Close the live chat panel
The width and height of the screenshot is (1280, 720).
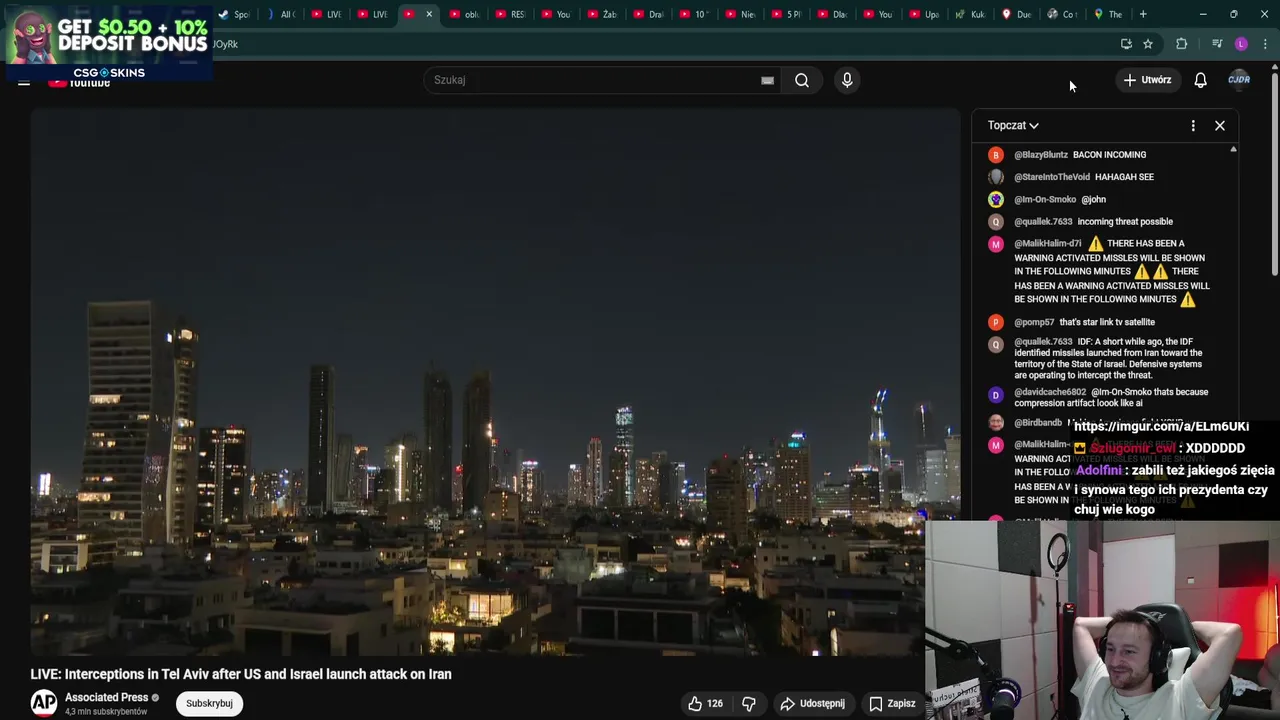(1220, 125)
